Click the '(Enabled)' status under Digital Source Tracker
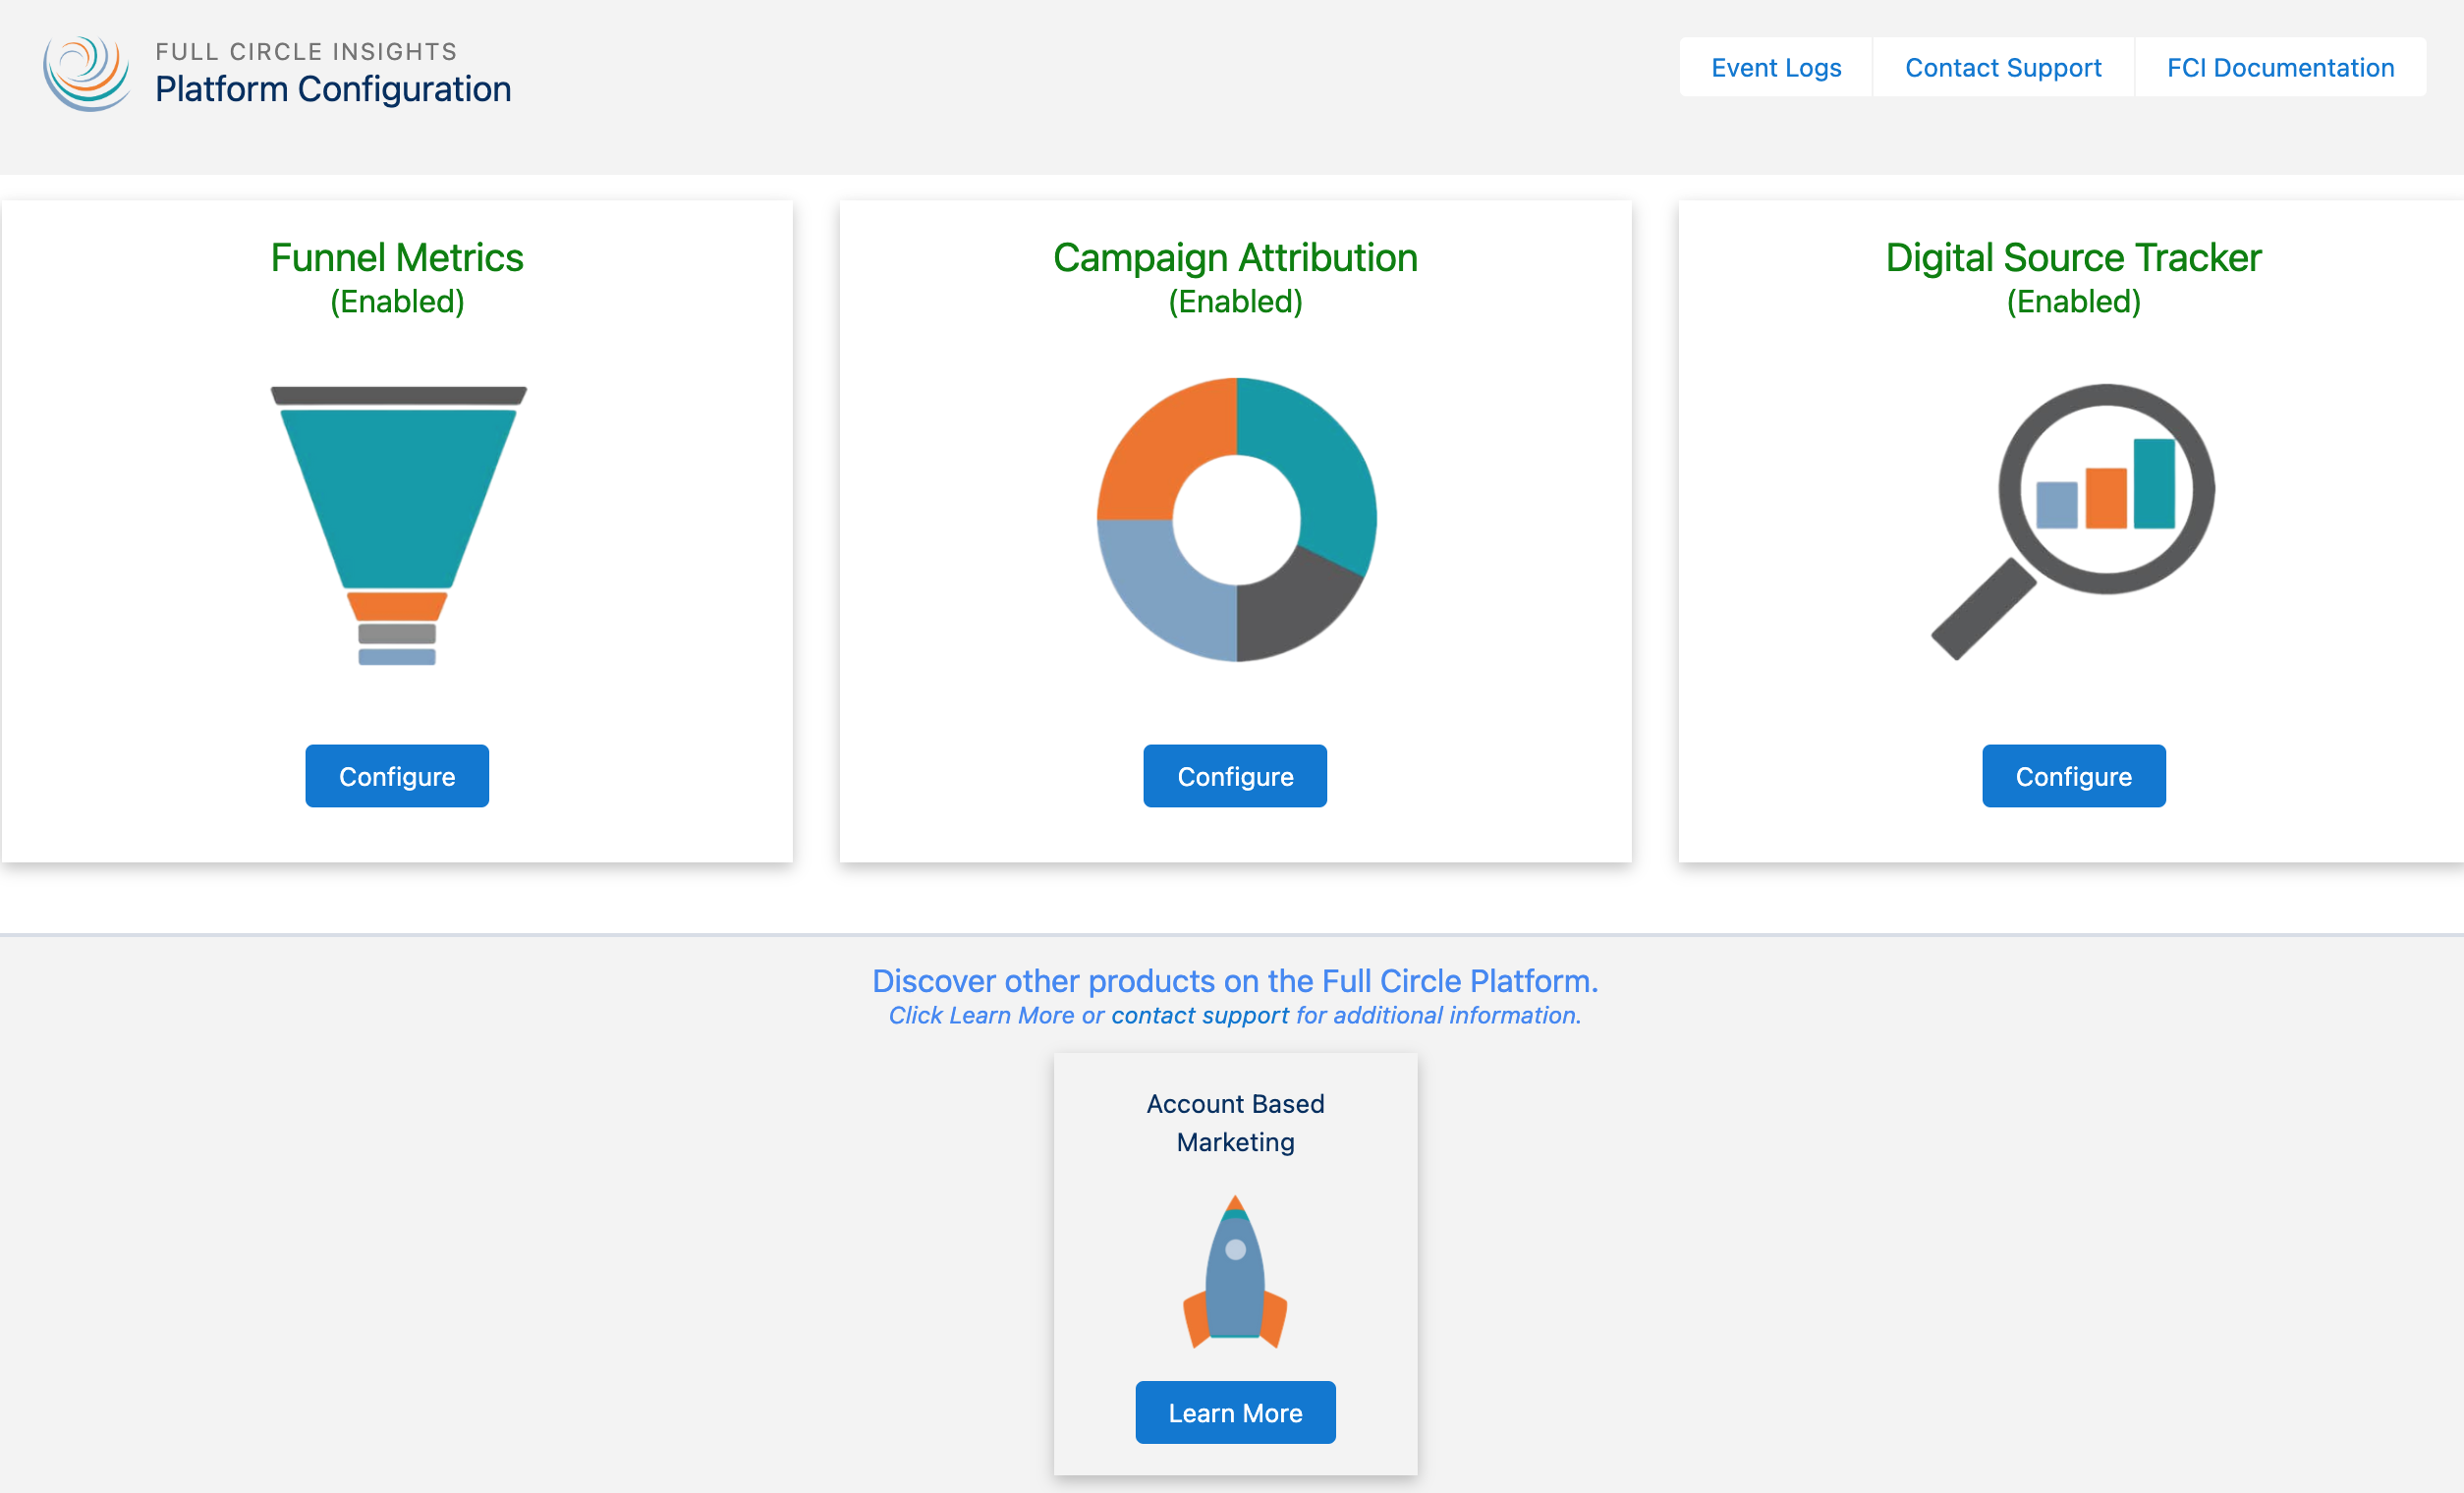This screenshot has height=1493, width=2464. [2074, 301]
